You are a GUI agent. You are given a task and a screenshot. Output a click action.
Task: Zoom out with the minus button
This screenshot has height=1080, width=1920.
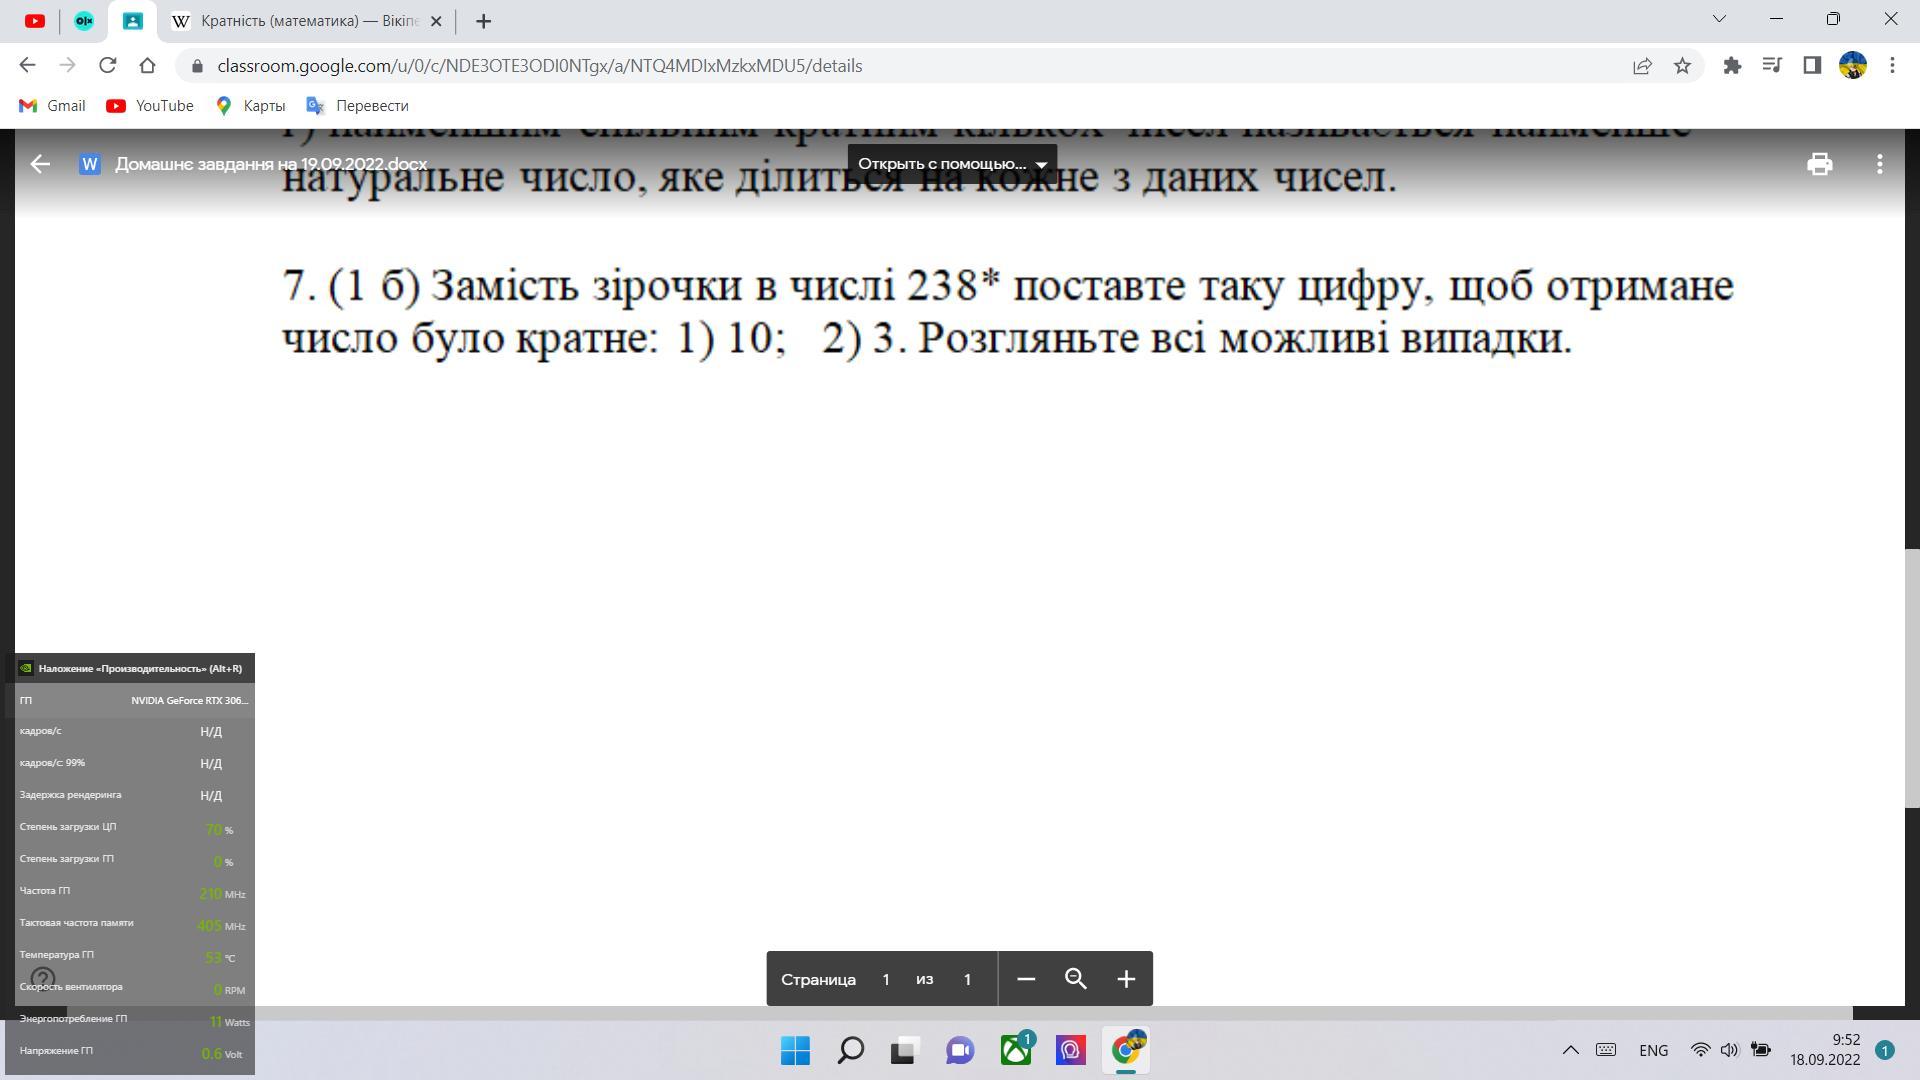pos(1025,979)
